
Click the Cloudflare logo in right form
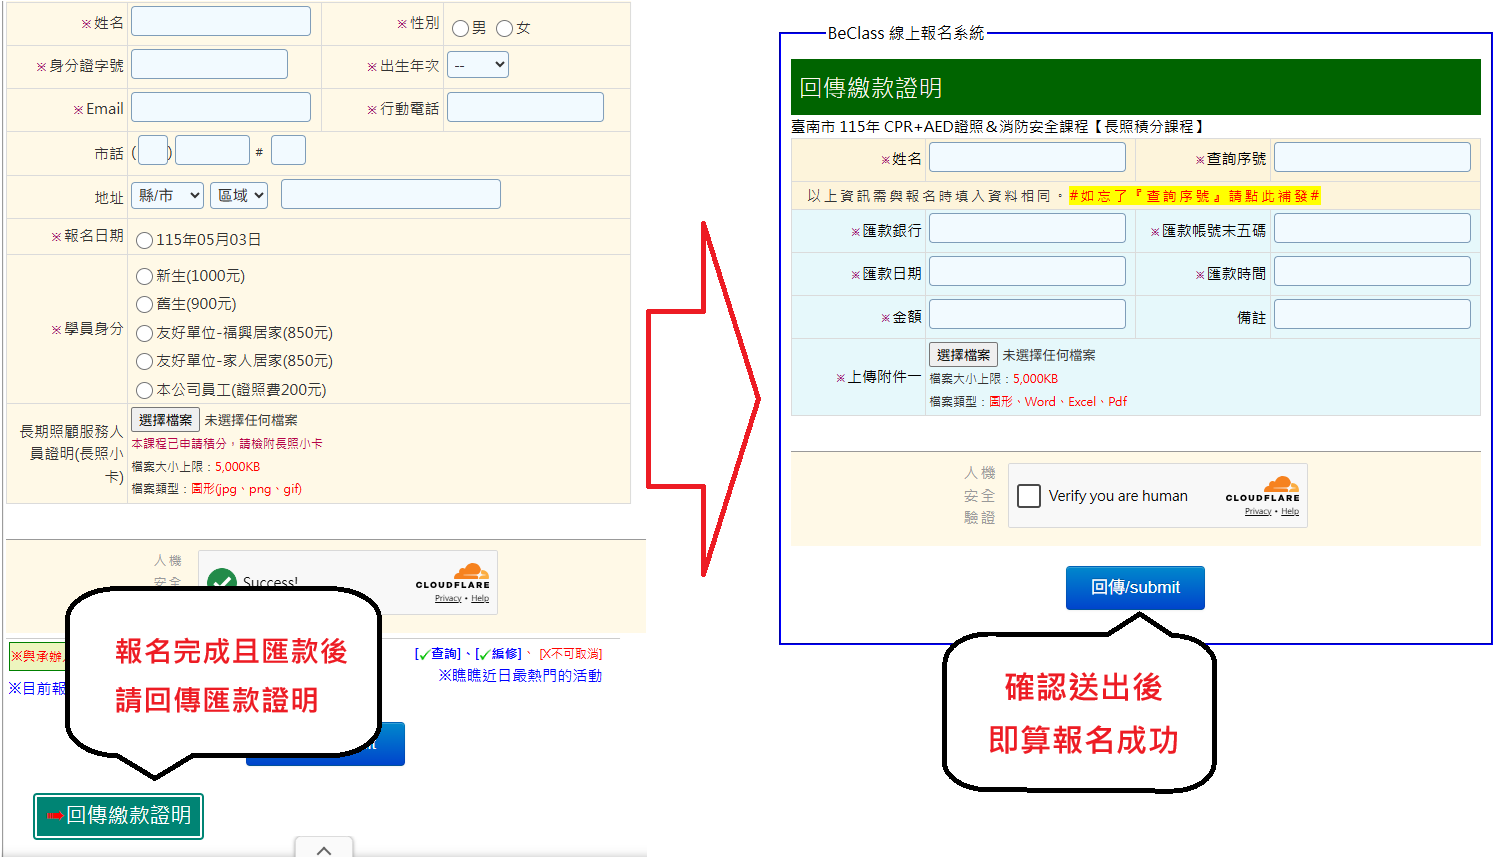click(1262, 489)
